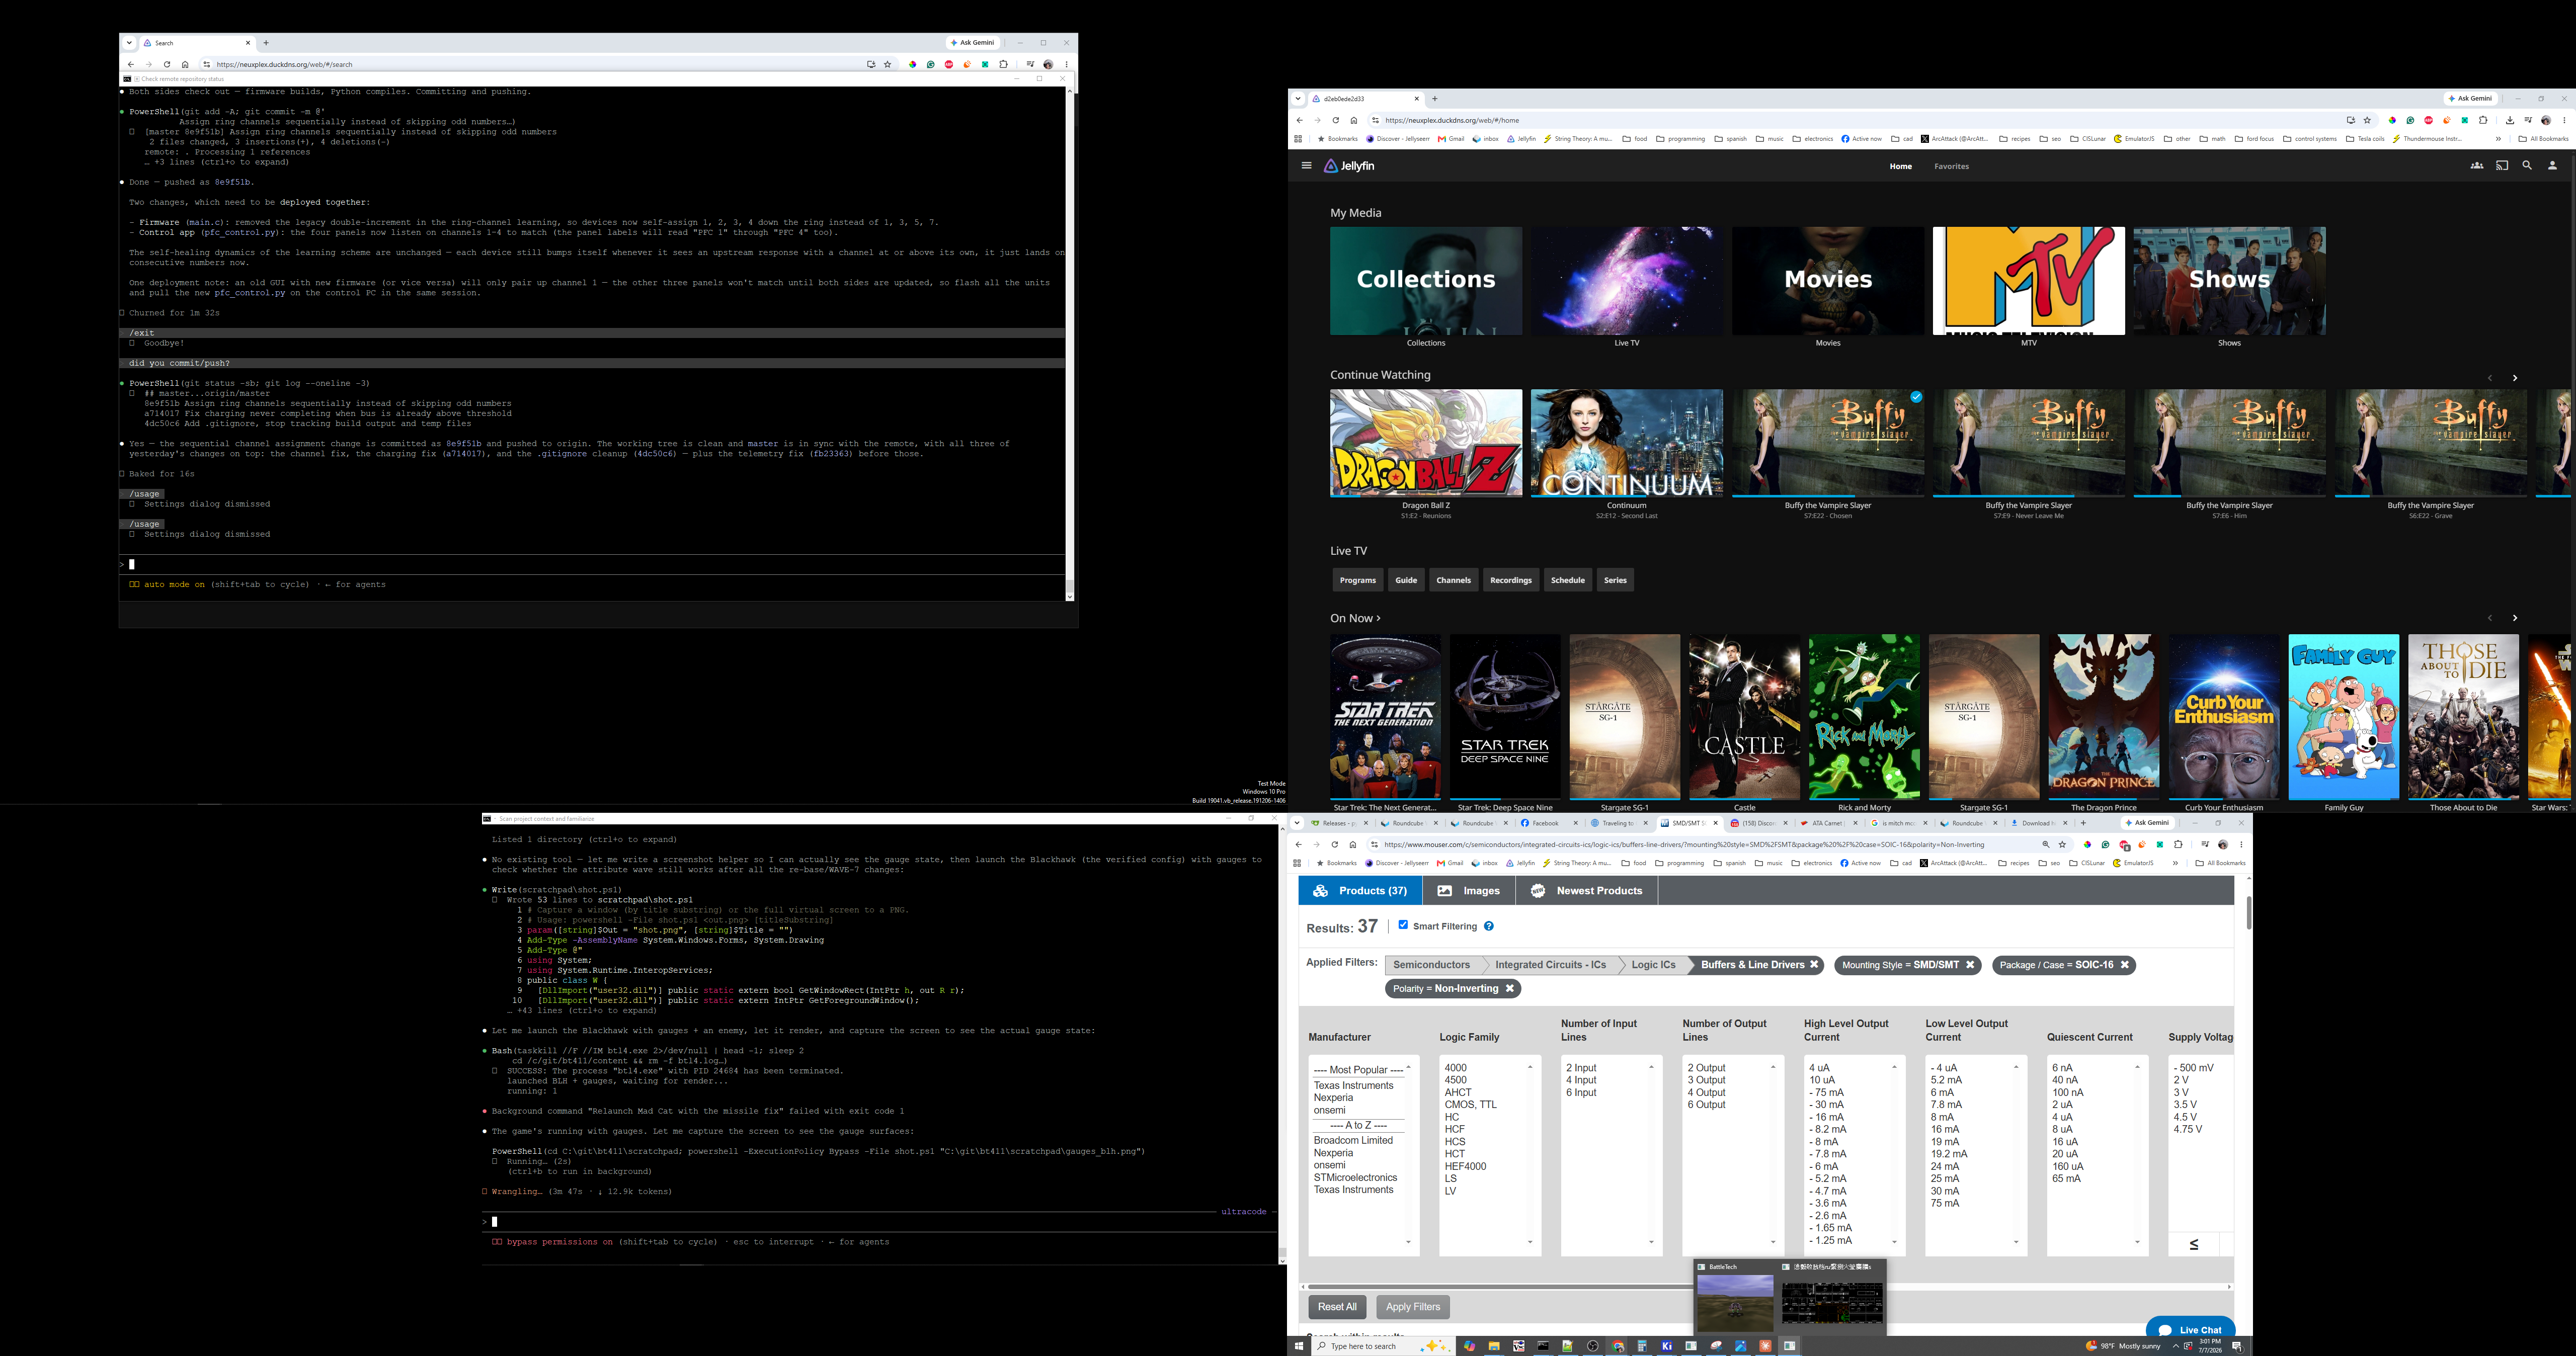This screenshot has height=1356, width=2576.
Task: Open the tab search dropdown in Mouser window
Action: click(x=1297, y=823)
